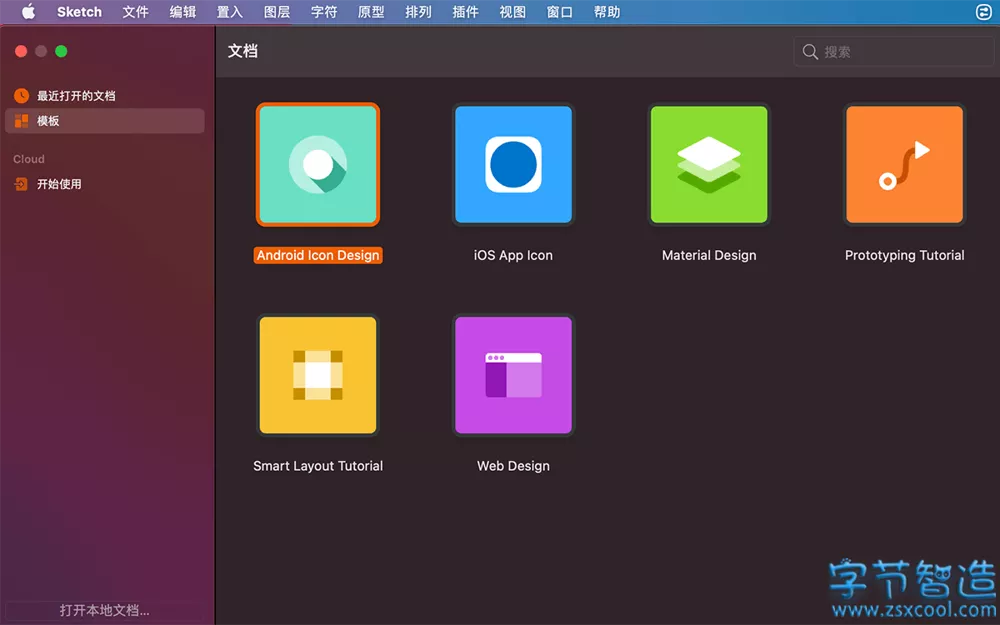Open the 窗口 menu
This screenshot has height=625, width=1000.
pos(560,11)
